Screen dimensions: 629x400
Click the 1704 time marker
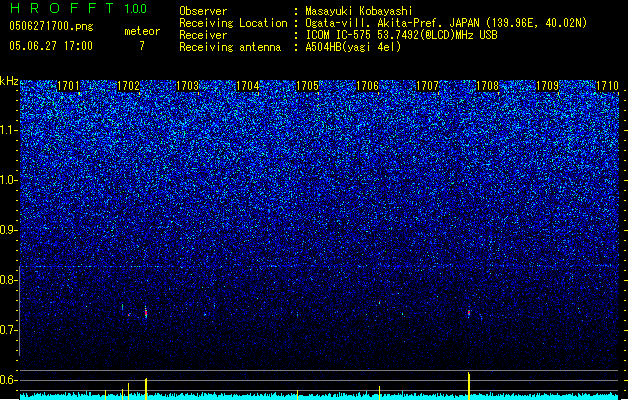pyautogui.click(x=248, y=86)
